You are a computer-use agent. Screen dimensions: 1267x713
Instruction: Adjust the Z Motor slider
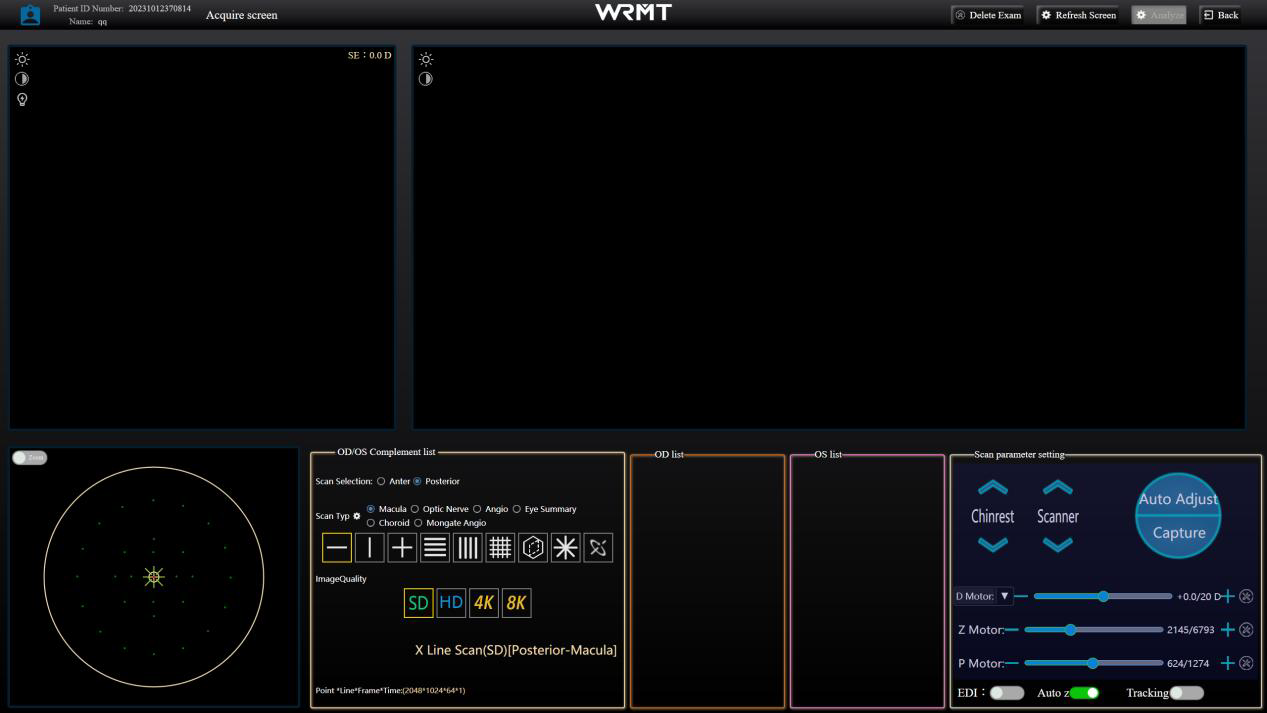point(1070,630)
